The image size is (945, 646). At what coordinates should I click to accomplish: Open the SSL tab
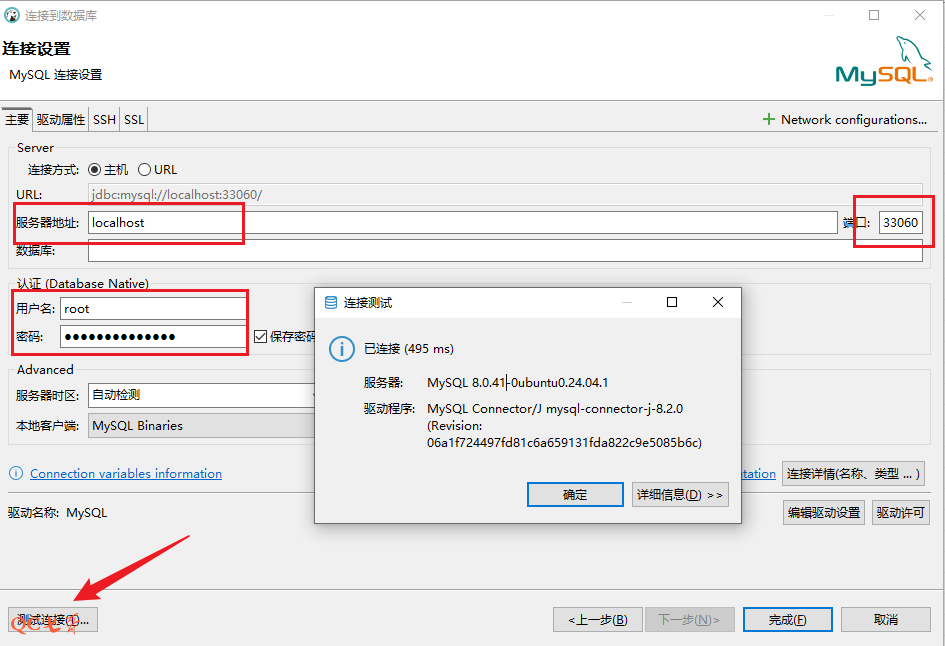[x=134, y=120]
